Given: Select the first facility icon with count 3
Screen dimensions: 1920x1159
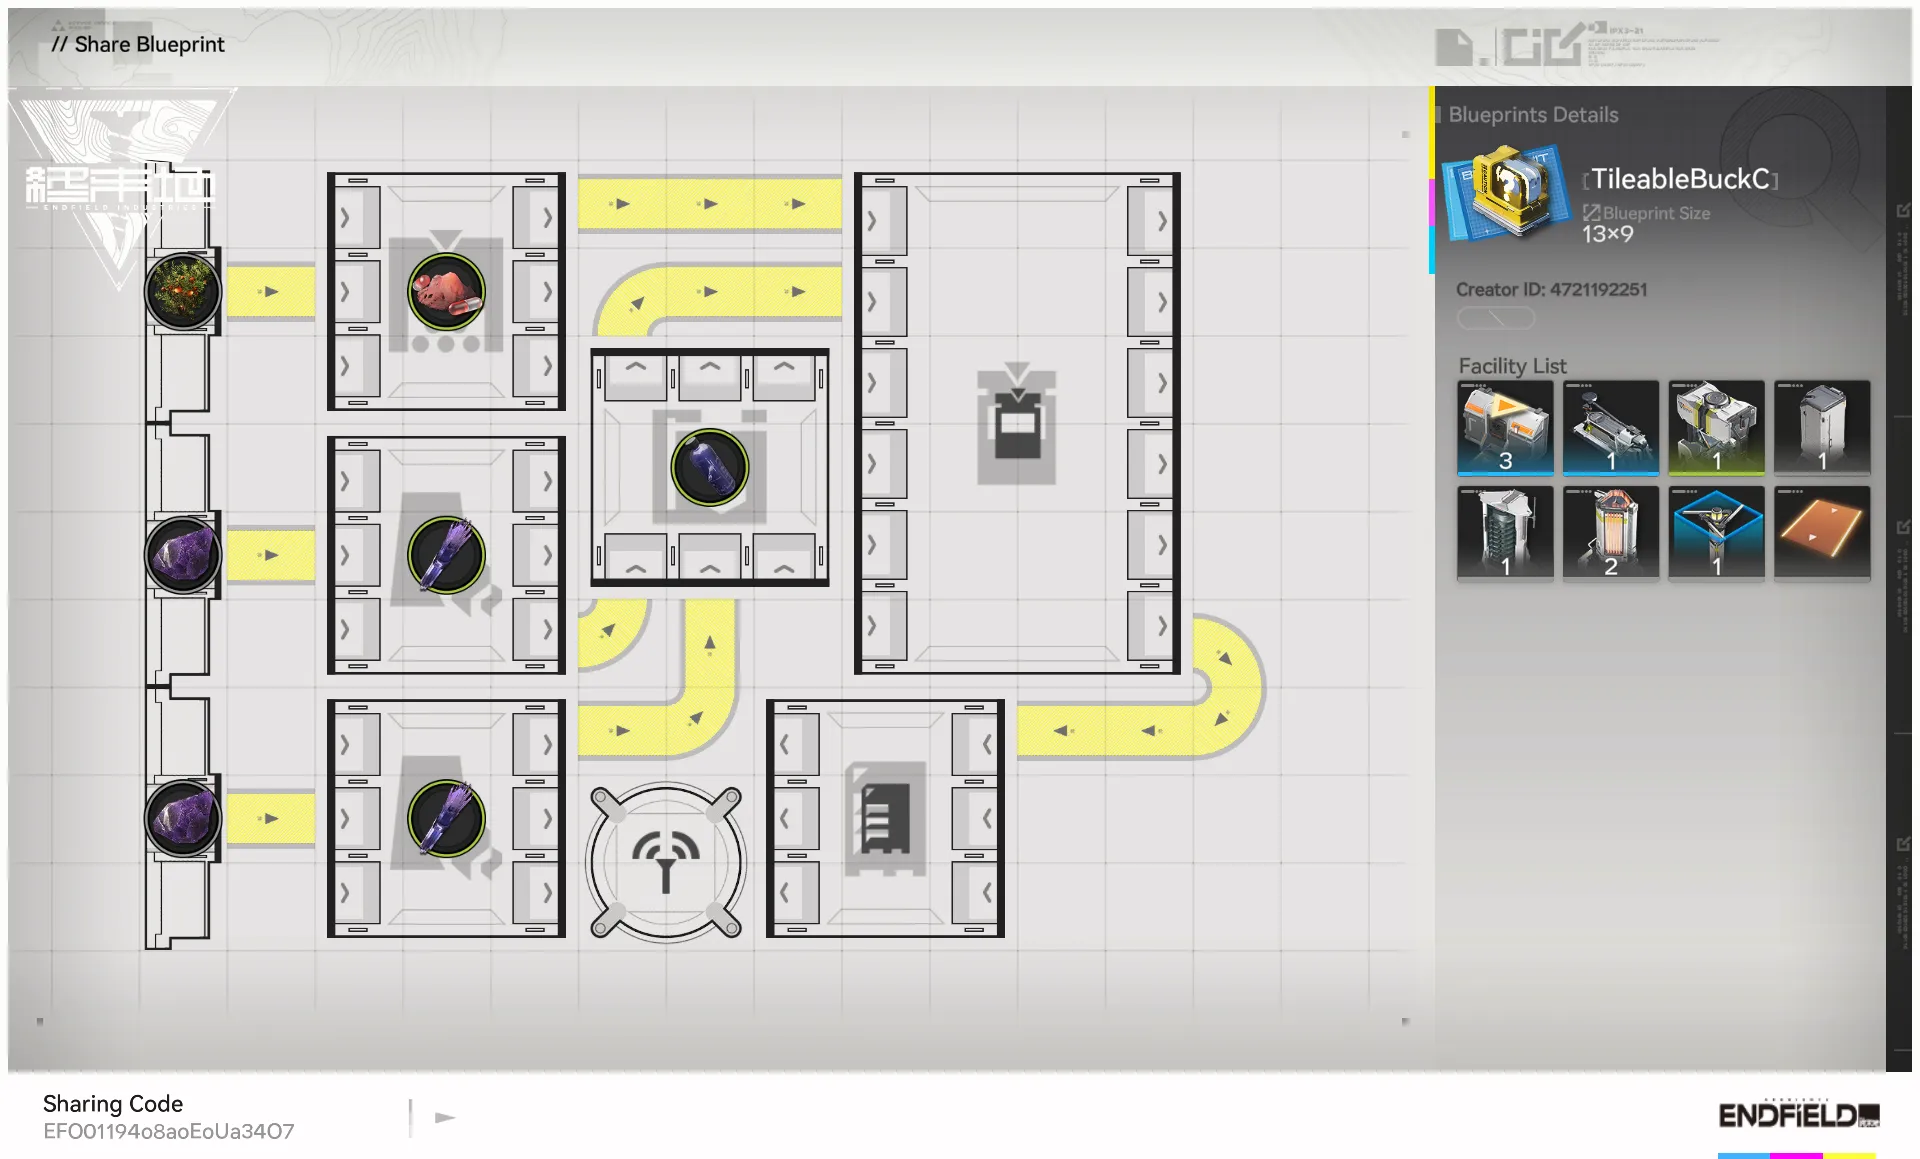Looking at the screenshot, I should tap(1505, 426).
